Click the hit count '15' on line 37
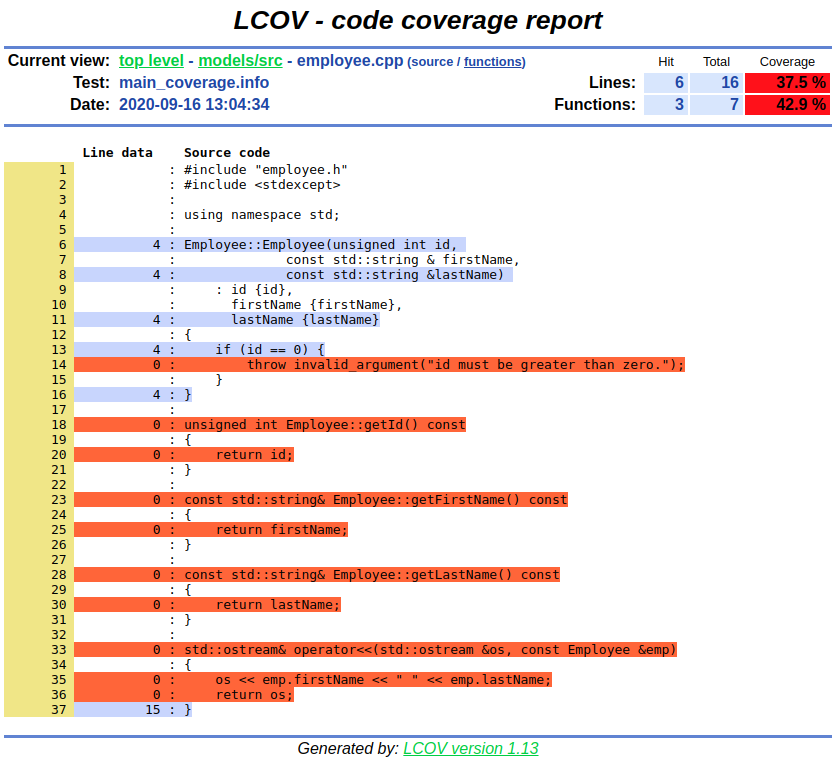This screenshot has width=838, height=762. tap(153, 710)
